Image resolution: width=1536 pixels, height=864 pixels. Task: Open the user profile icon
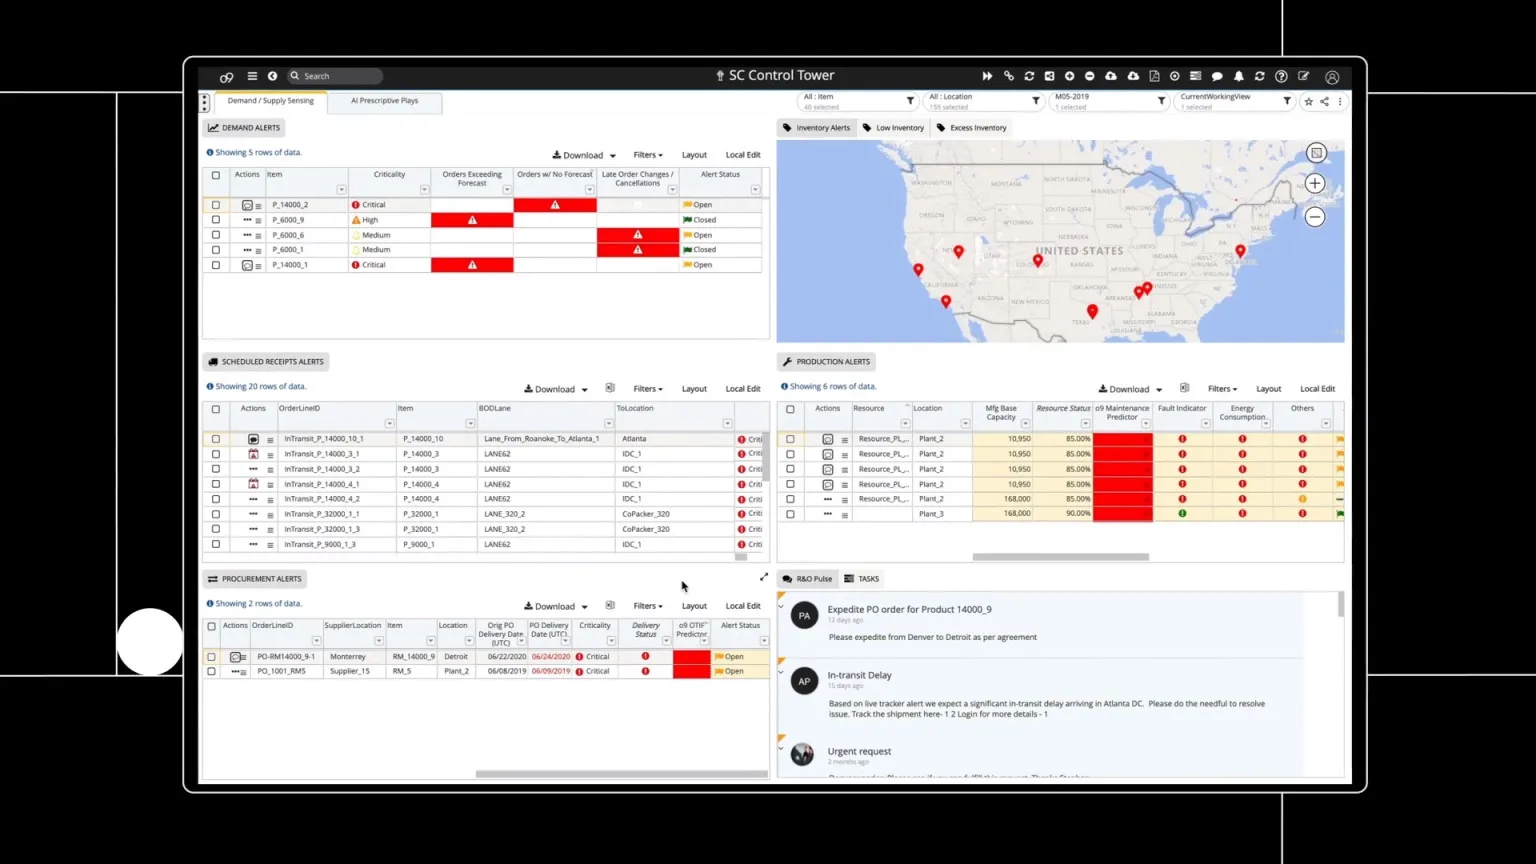(x=1332, y=77)
